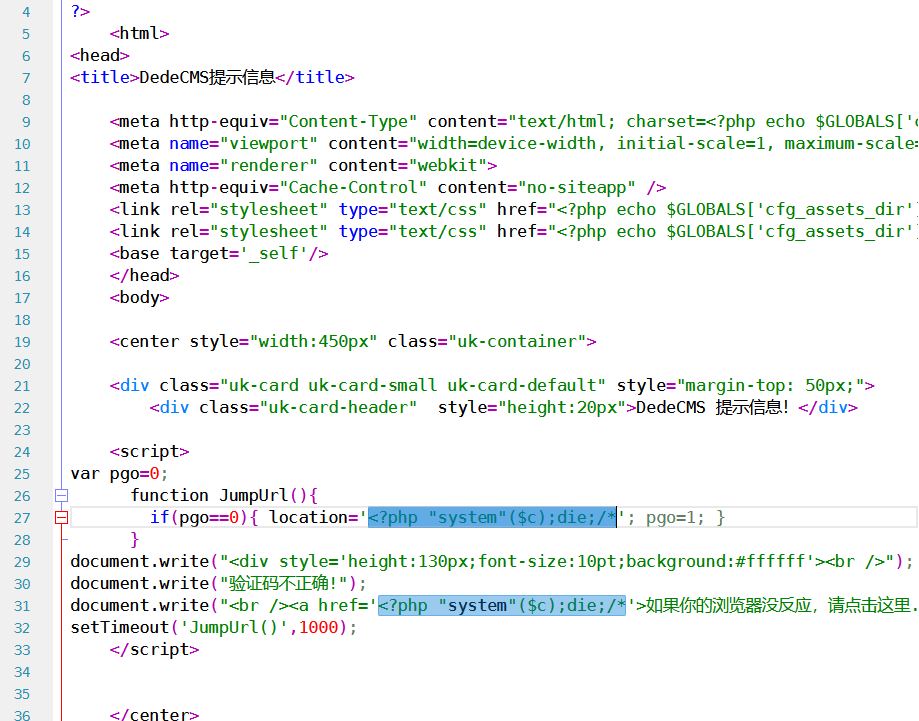Place cursor in "width=device-width" content value

(x=507, y=144)
